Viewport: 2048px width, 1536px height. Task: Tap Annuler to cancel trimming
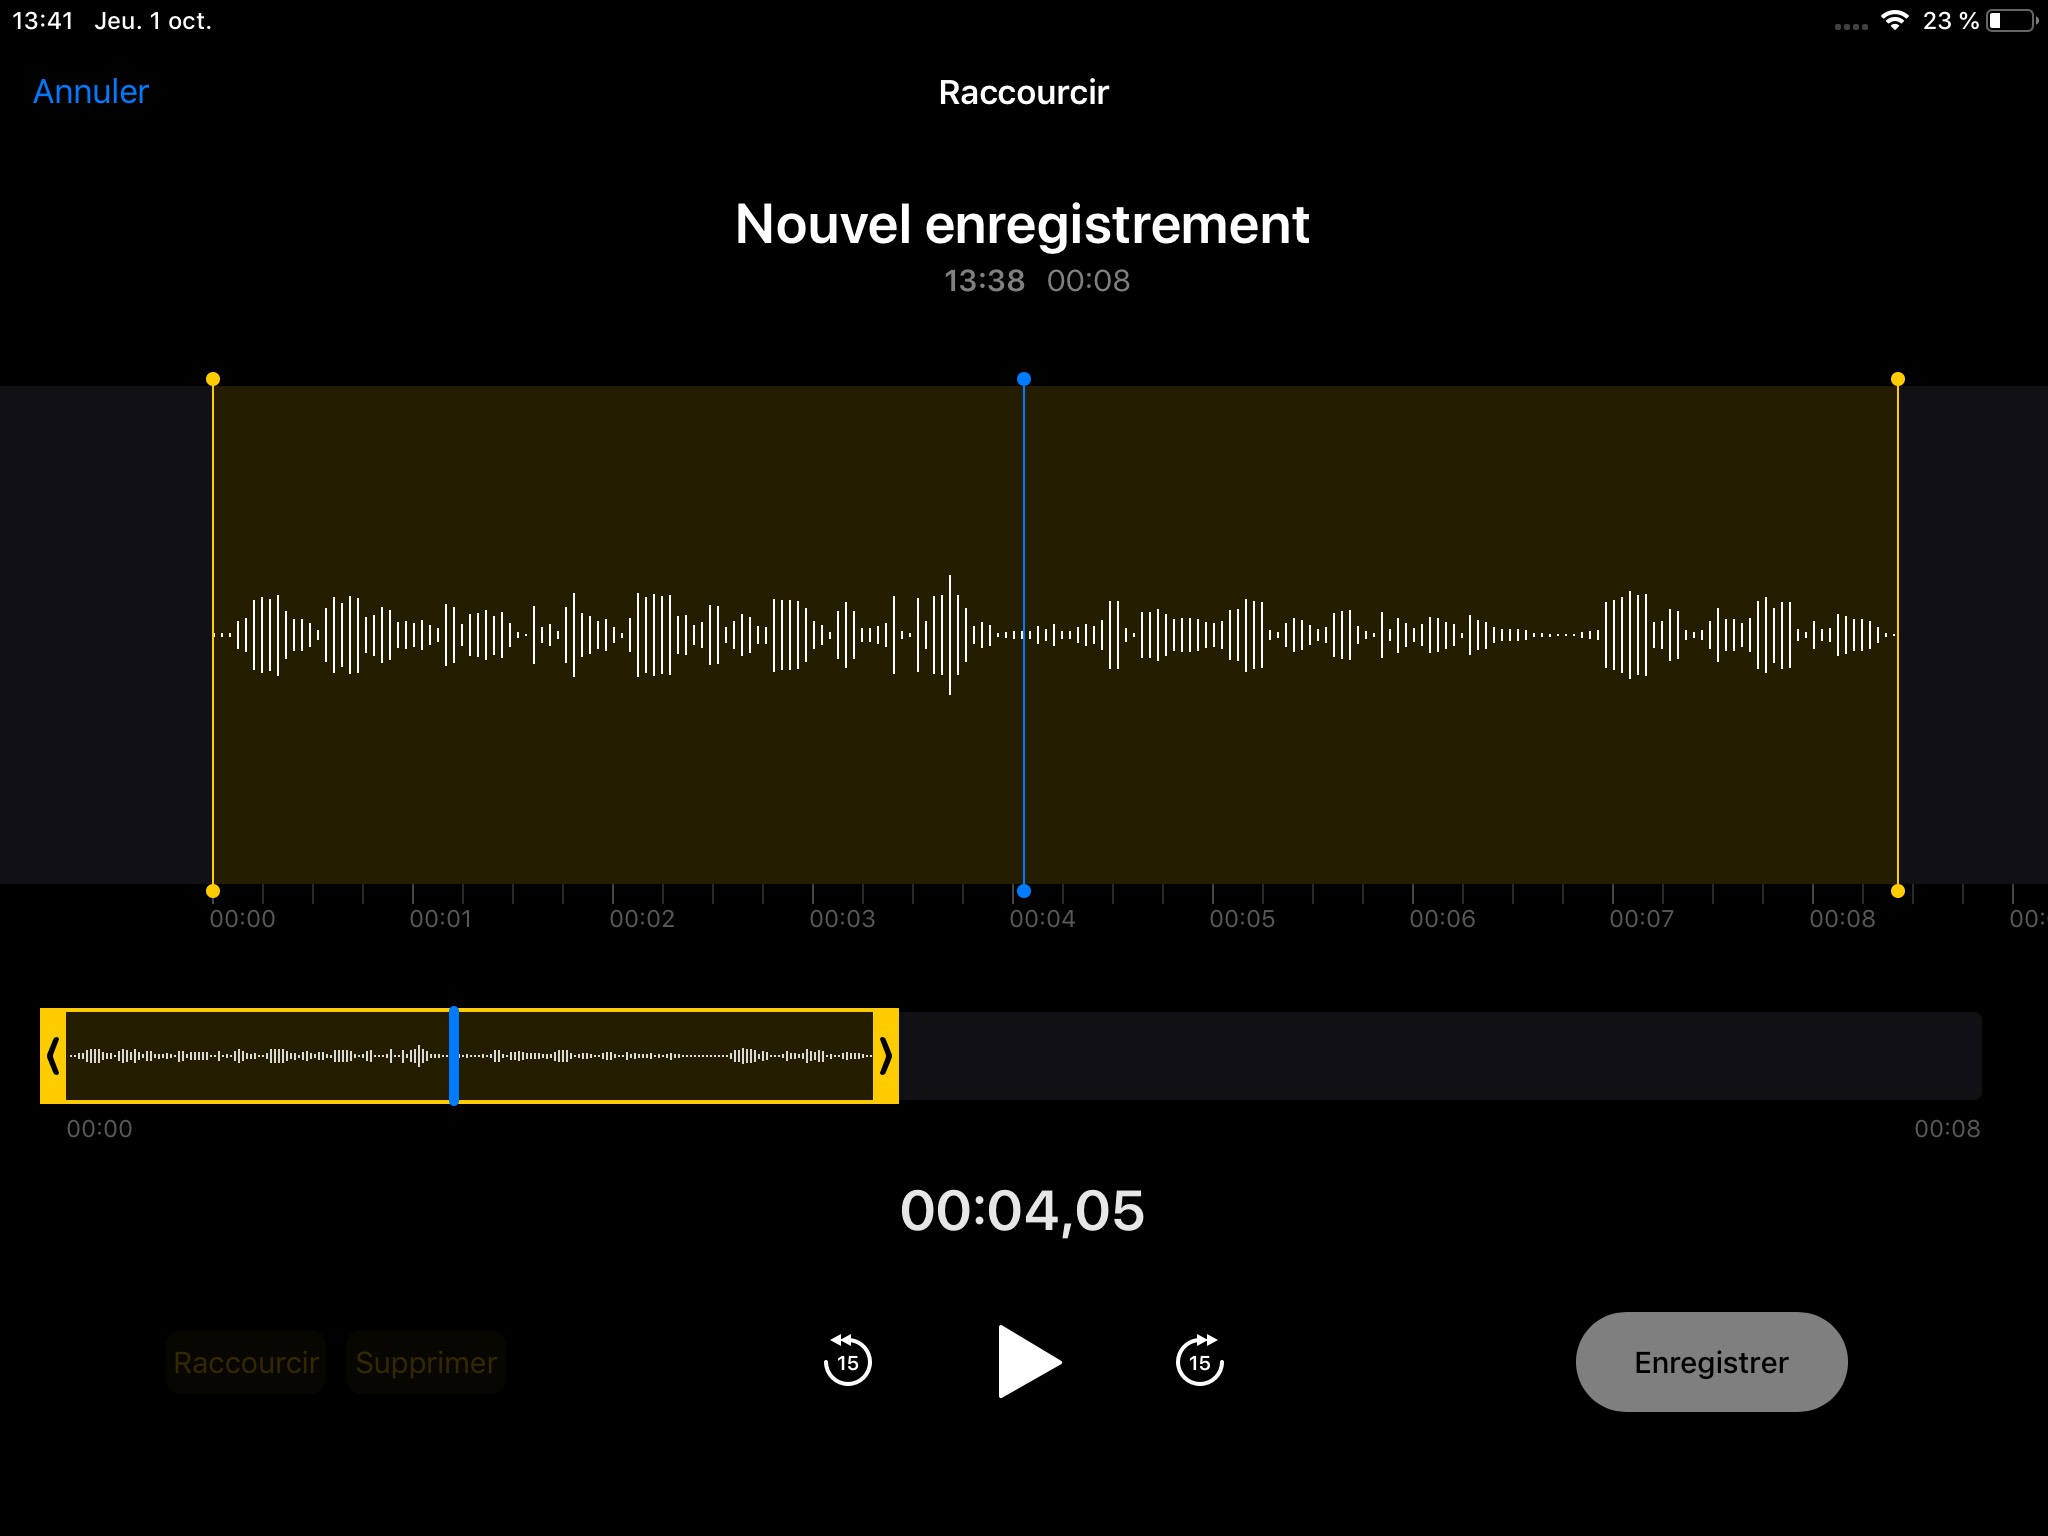[91, 92]
